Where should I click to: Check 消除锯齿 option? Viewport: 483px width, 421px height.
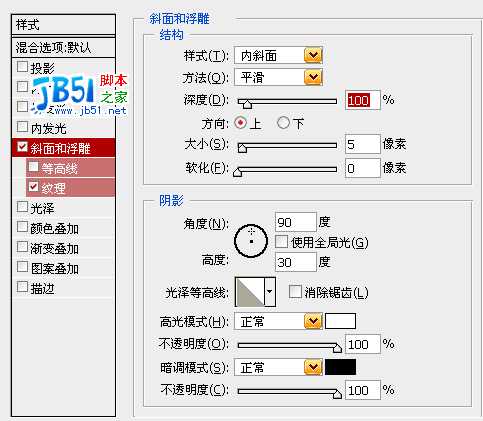295,292
